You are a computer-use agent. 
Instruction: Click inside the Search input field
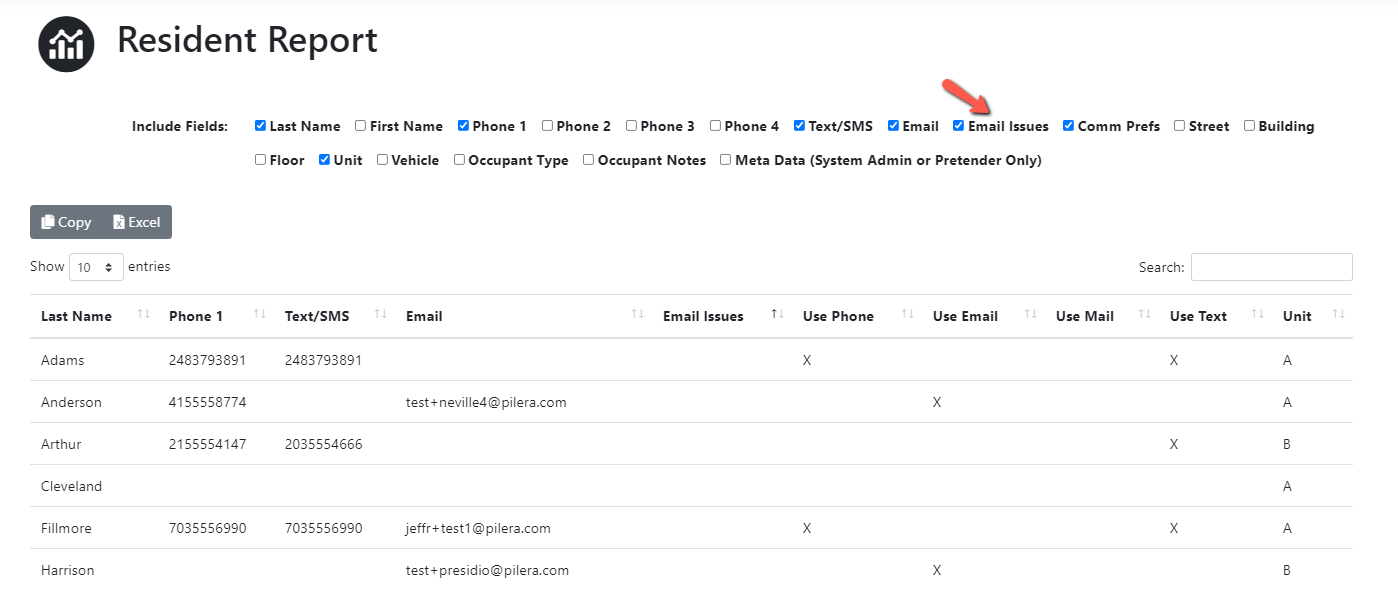click(x=1271, y=267)
